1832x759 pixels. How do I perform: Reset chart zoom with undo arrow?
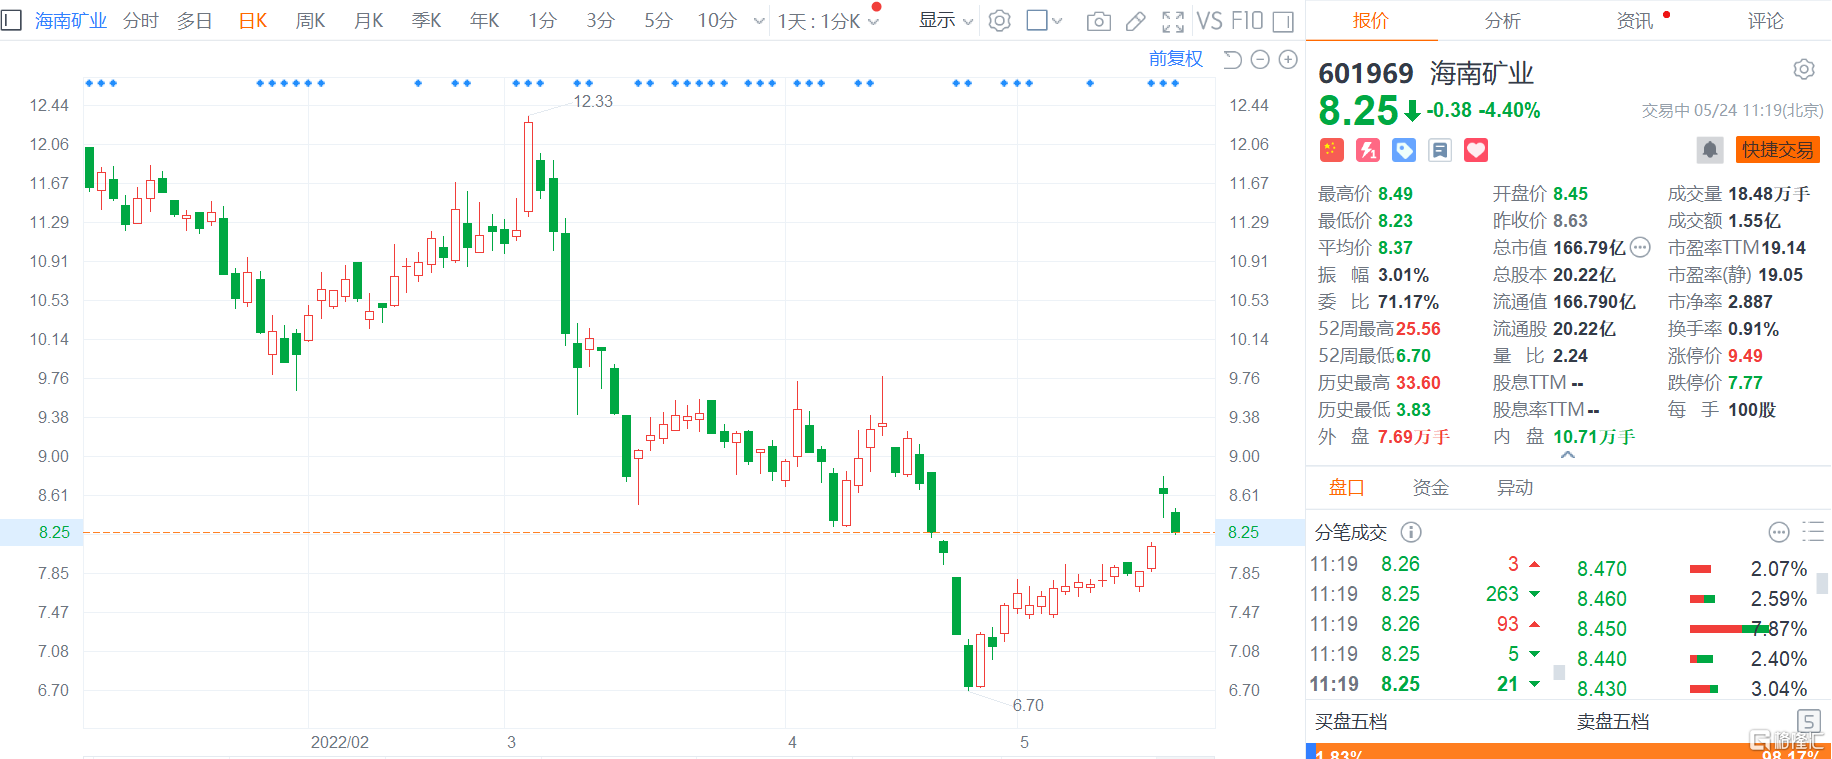1232,60
